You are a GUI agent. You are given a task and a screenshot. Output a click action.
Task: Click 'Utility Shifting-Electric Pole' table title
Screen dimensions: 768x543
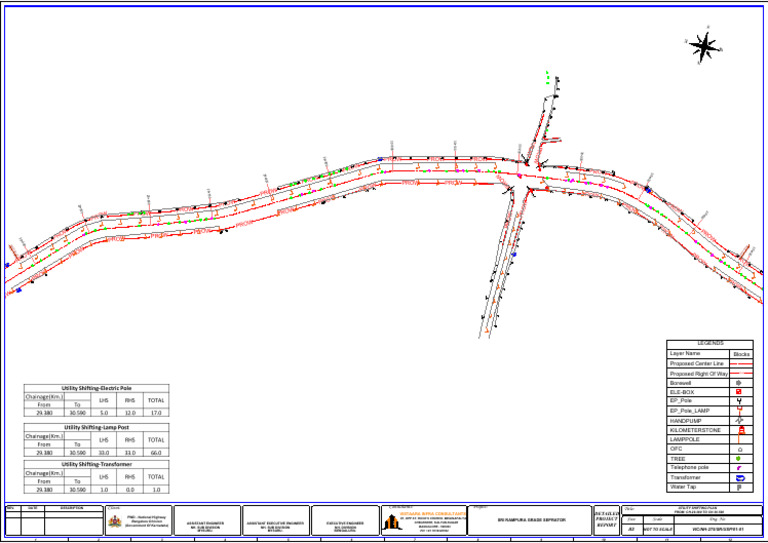click(x=96, y=388)
